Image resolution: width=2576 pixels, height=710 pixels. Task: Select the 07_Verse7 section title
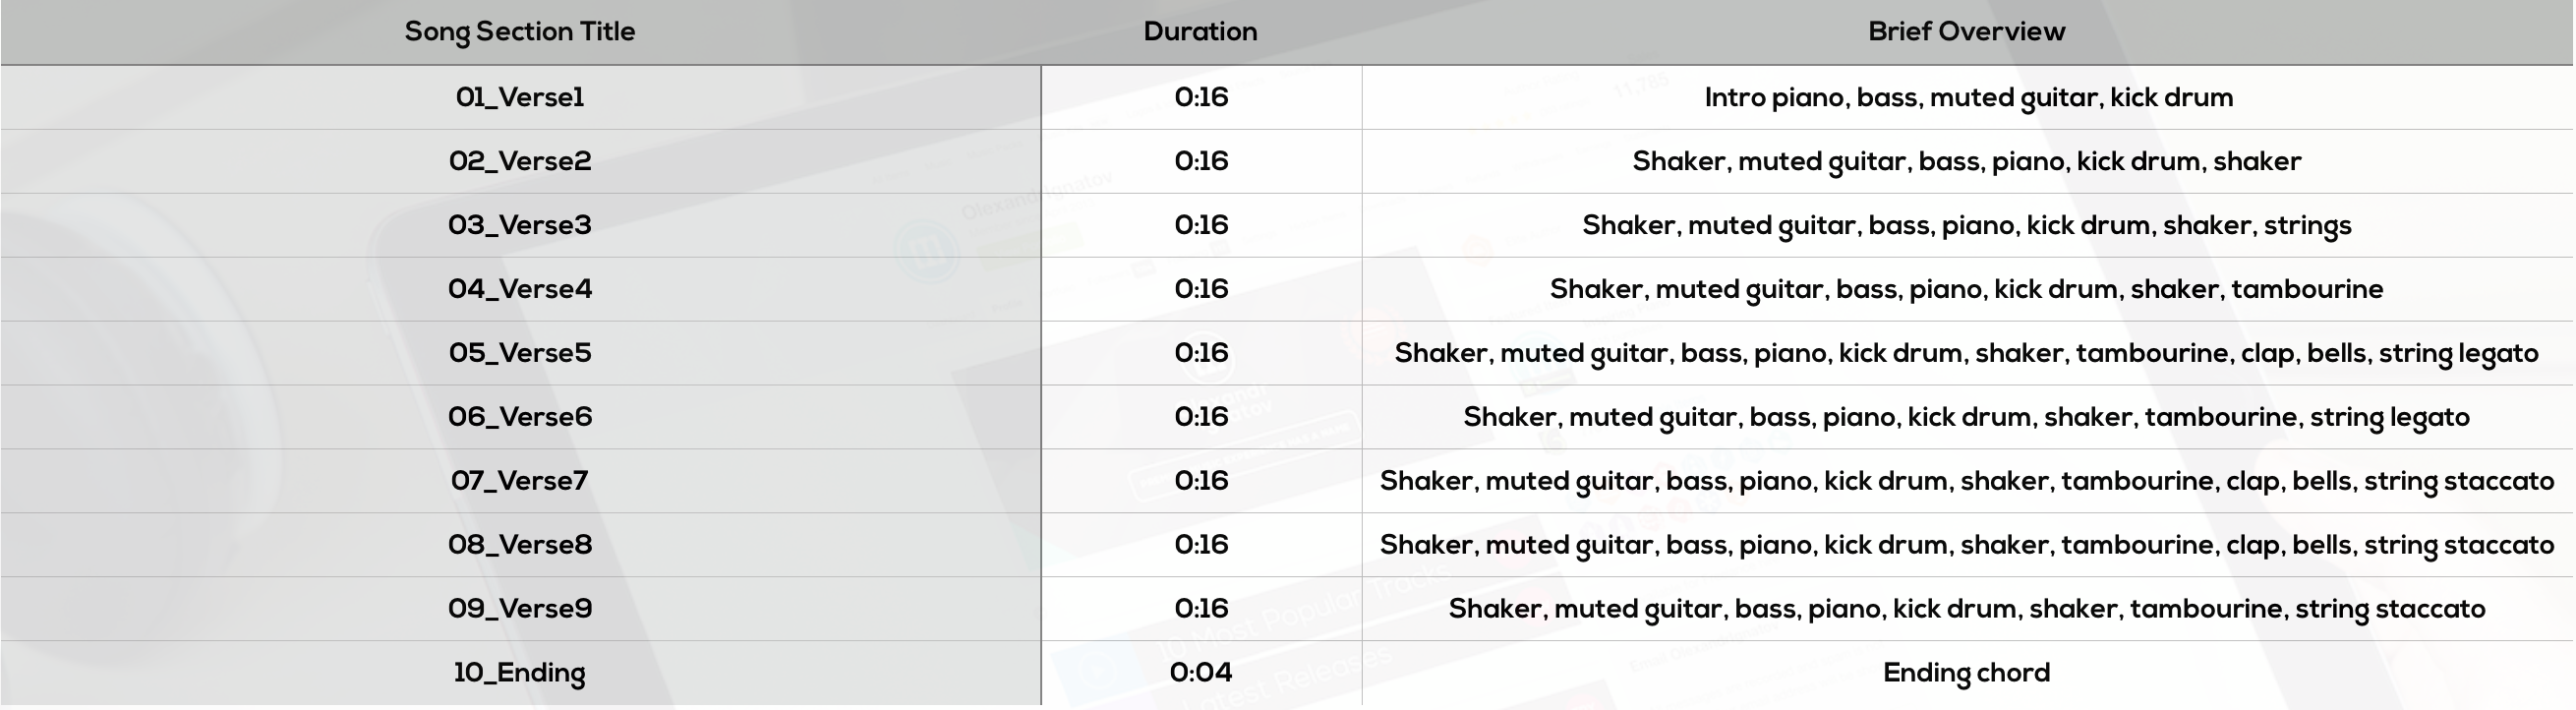(x=519, y=481)
